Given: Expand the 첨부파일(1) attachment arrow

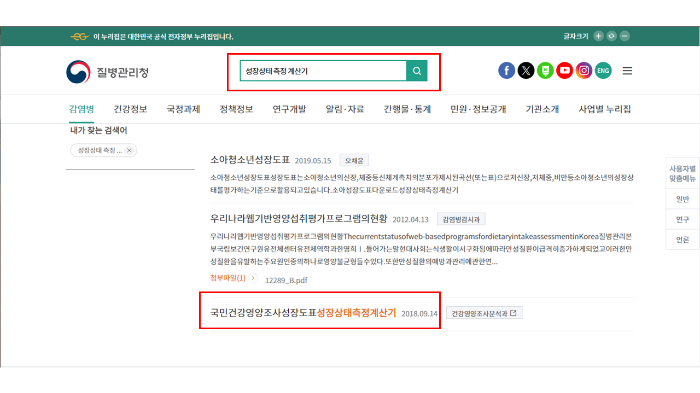Looking at the screenshot, I should click(x=253, y=278).
